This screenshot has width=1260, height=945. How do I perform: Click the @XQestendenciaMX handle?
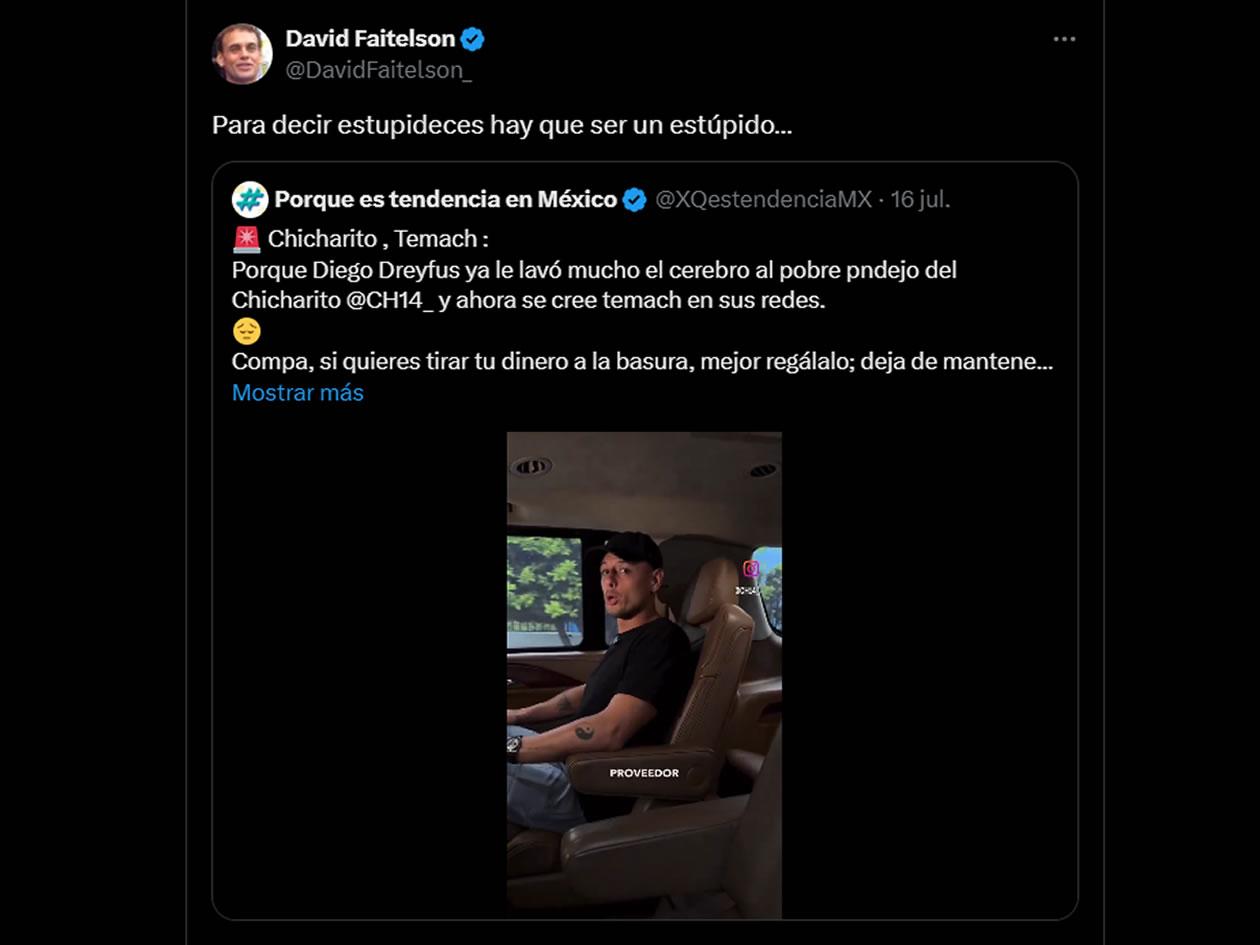pos(763,200)
